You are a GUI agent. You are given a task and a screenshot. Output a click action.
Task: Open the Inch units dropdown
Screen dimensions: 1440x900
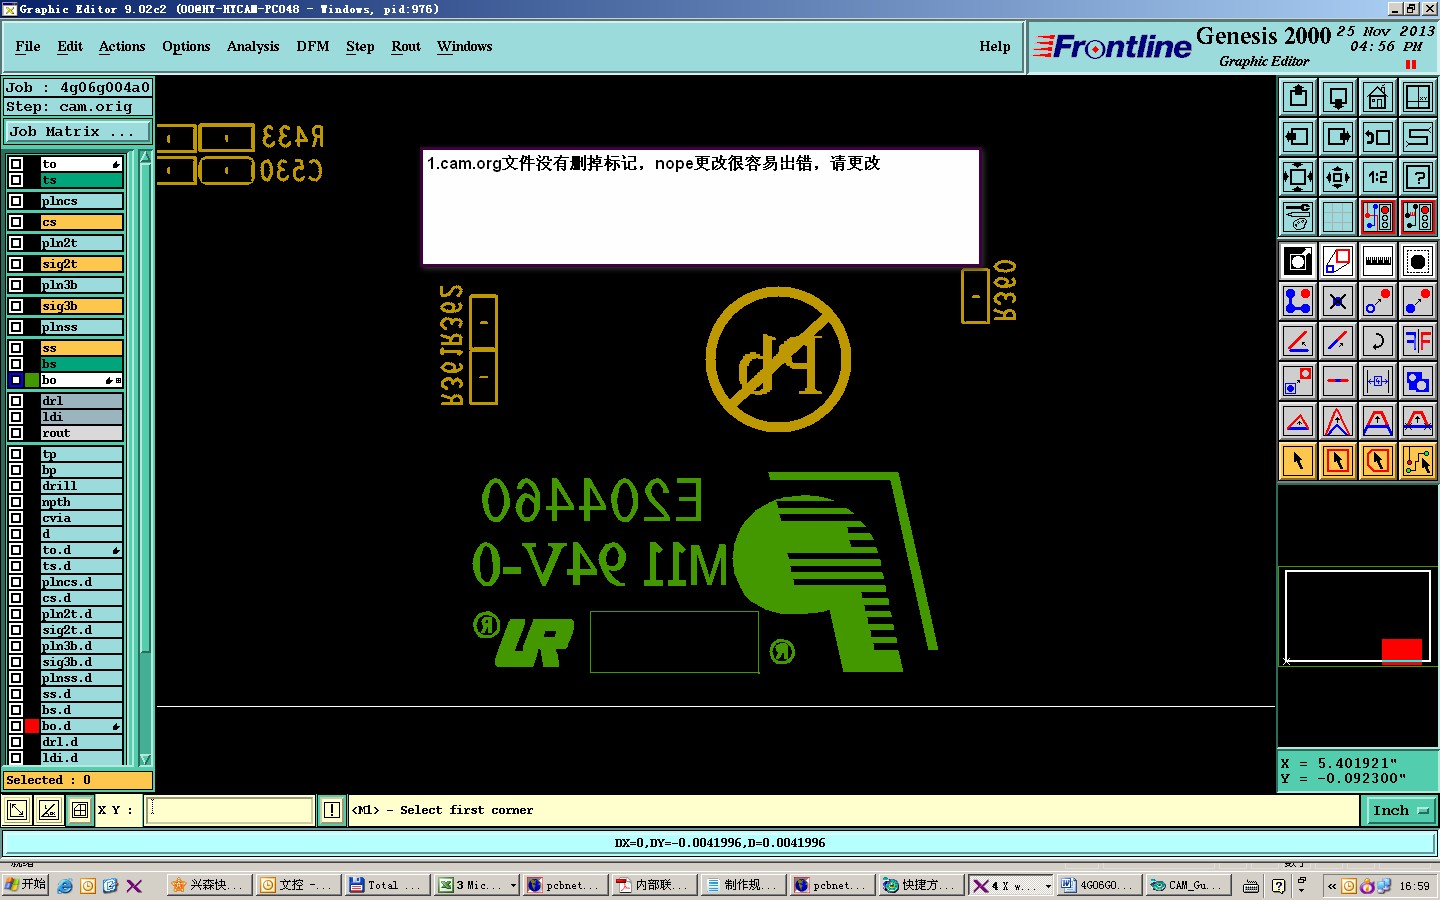pos(1401,811)
